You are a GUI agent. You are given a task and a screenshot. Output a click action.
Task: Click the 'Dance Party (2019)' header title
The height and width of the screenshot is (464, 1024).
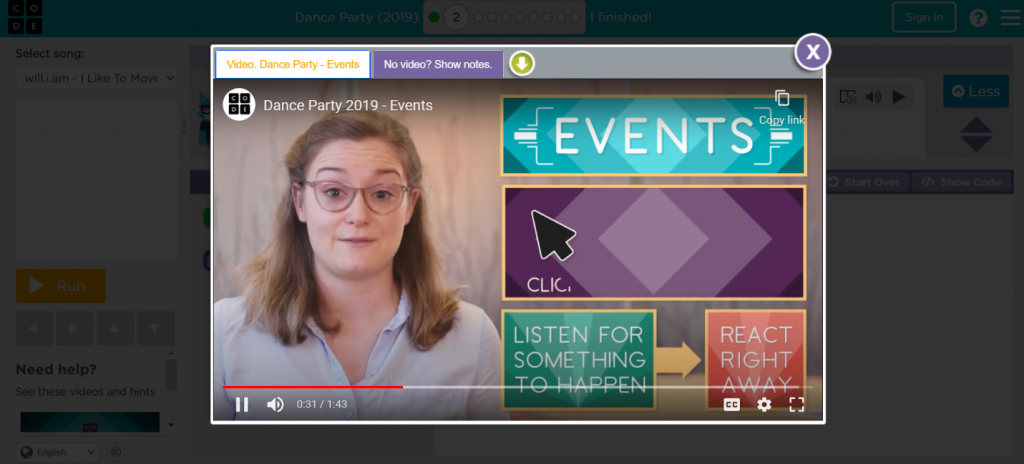coord(357,18)
